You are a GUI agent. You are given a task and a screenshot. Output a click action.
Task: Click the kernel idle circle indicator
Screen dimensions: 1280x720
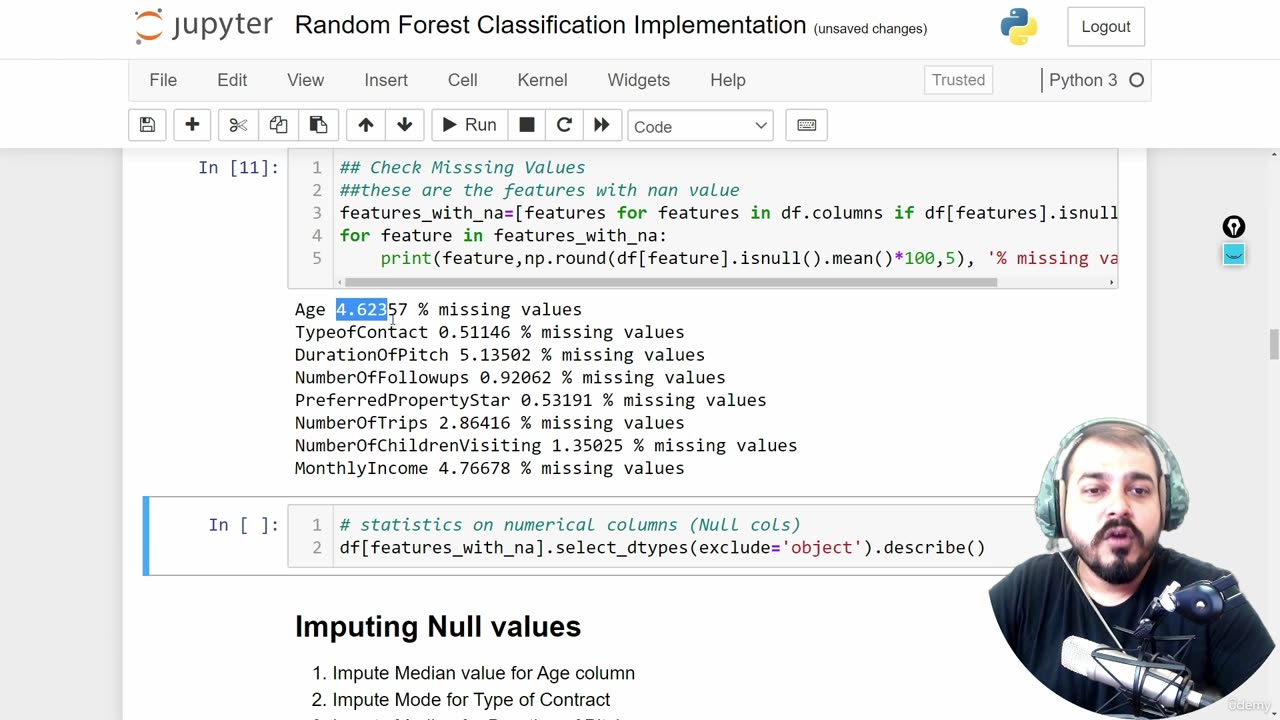1137,80
